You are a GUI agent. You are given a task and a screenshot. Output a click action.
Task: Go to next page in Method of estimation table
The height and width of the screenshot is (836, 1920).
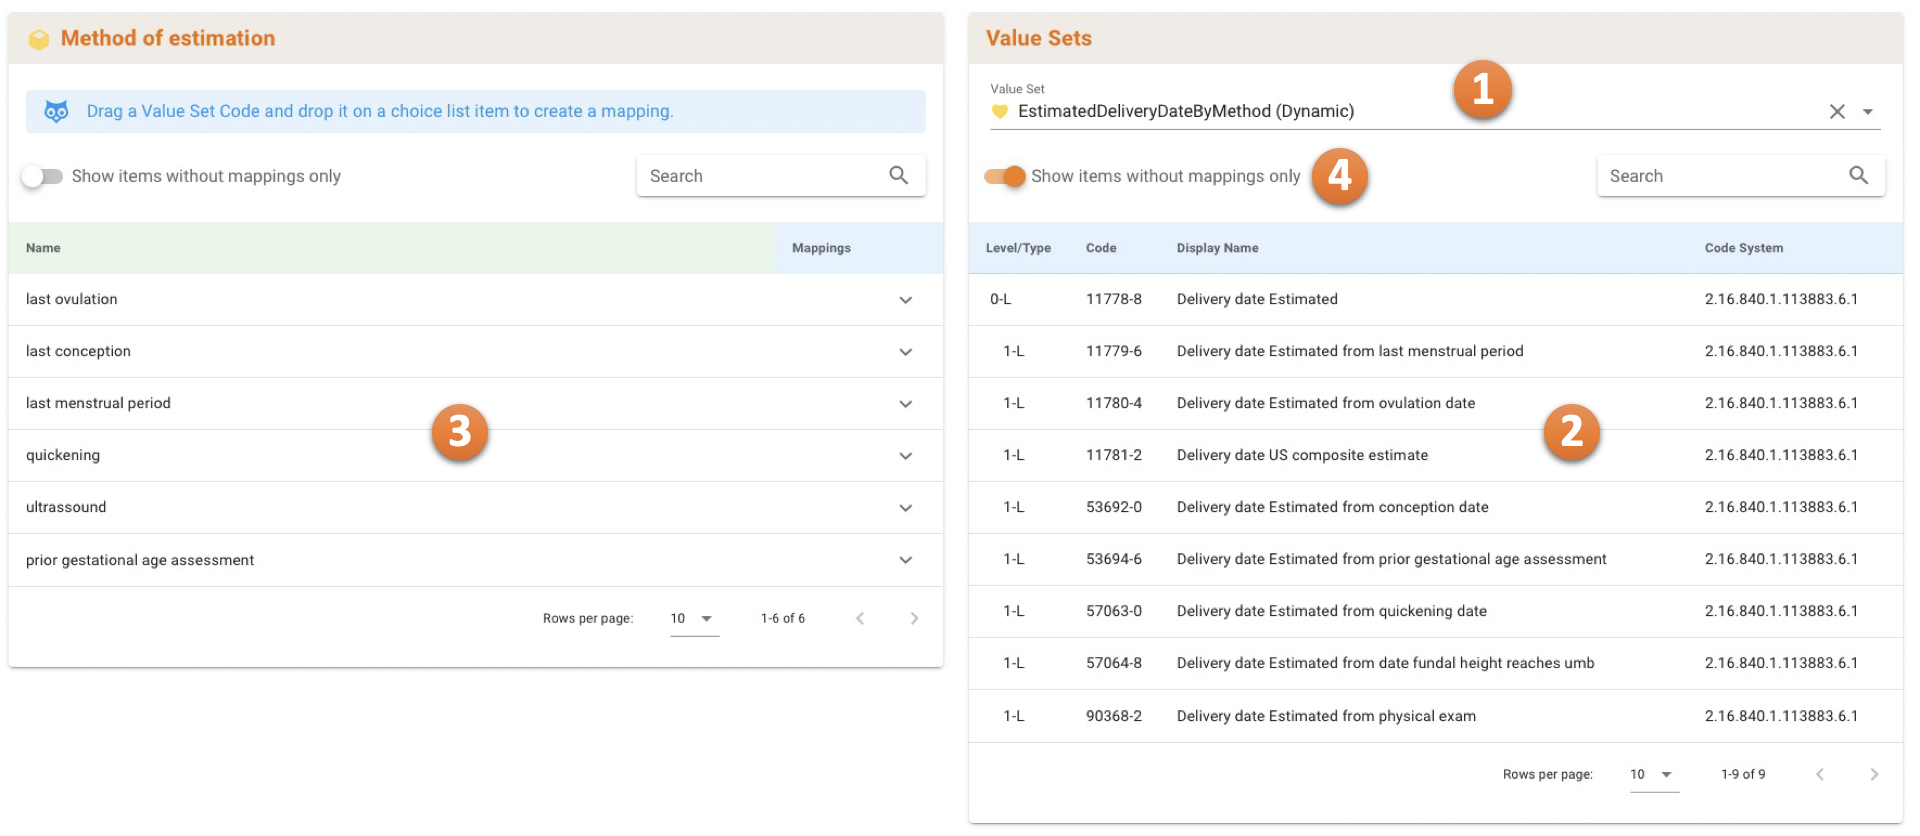[913, 618]
